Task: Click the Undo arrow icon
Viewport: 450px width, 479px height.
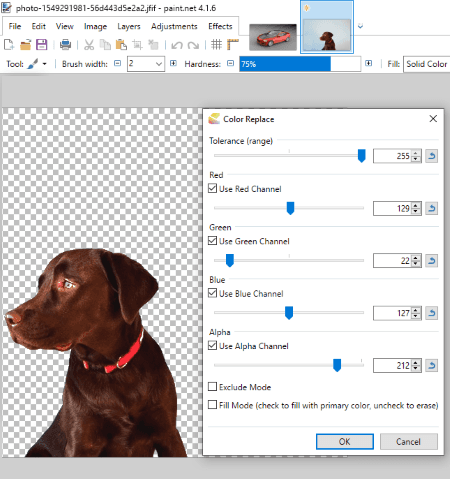Action: 177,45
